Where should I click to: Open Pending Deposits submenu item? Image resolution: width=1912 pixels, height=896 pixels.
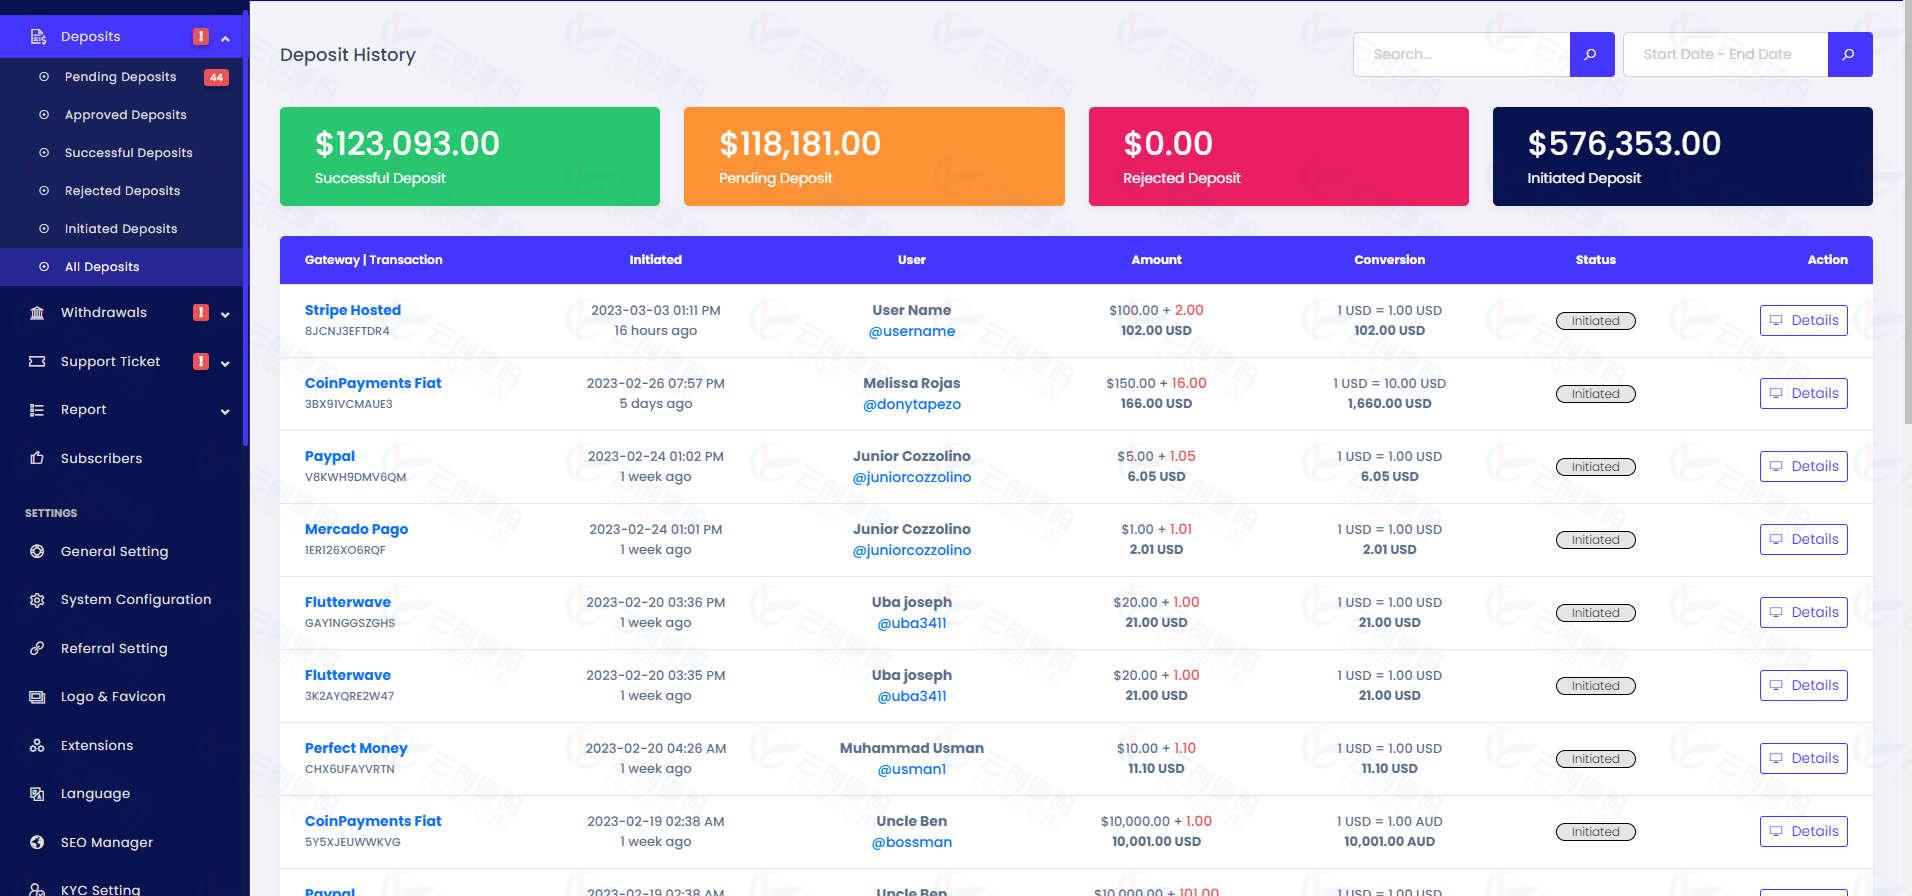121,77
